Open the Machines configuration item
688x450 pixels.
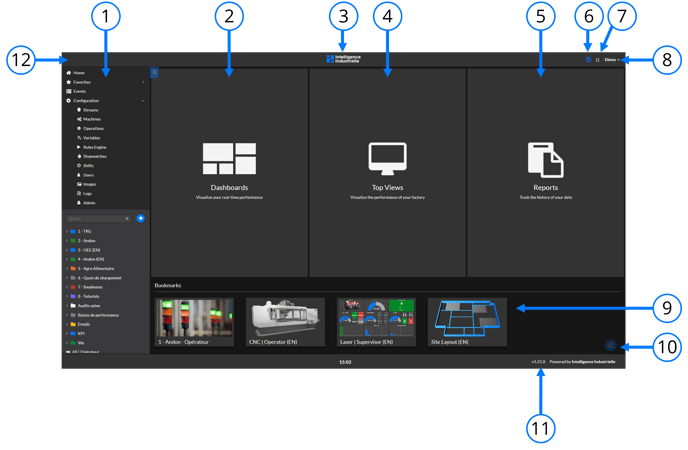coord(92,119)
